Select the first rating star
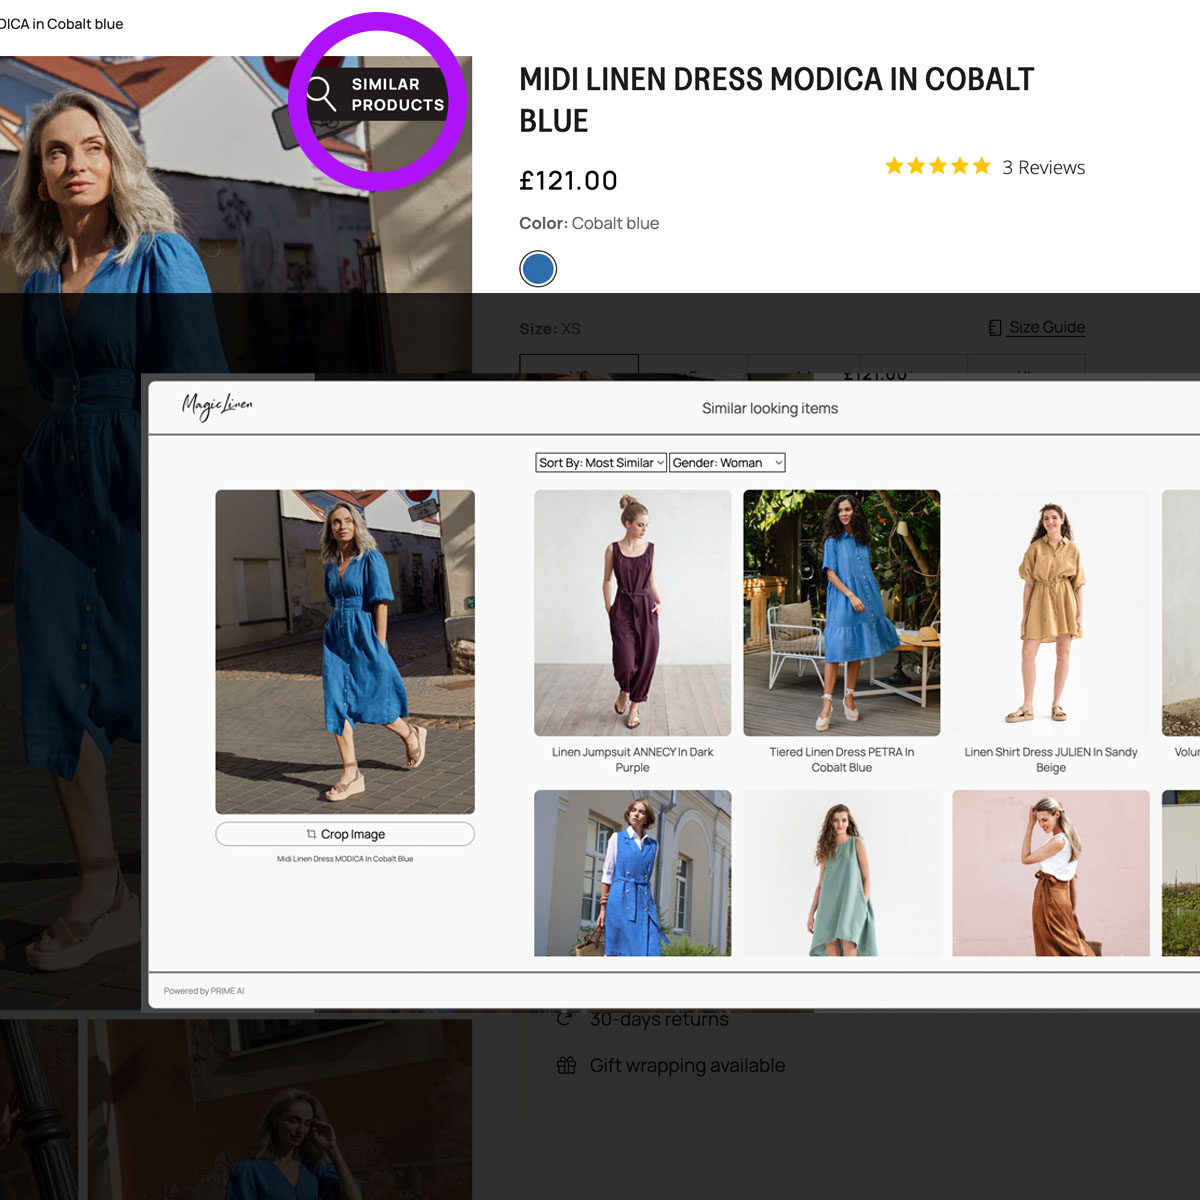The height and width of the screenshot is (1200, 1200). pos(894,166)
